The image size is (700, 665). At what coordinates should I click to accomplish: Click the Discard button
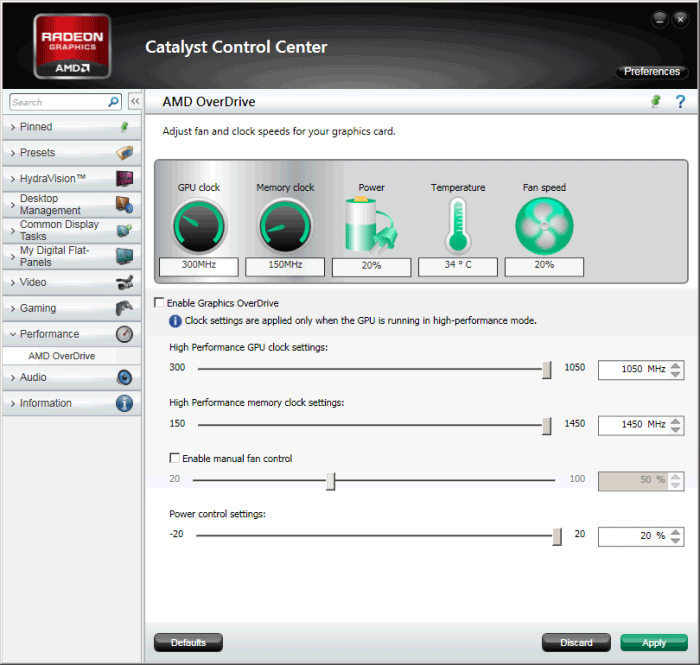pos(576,643)
